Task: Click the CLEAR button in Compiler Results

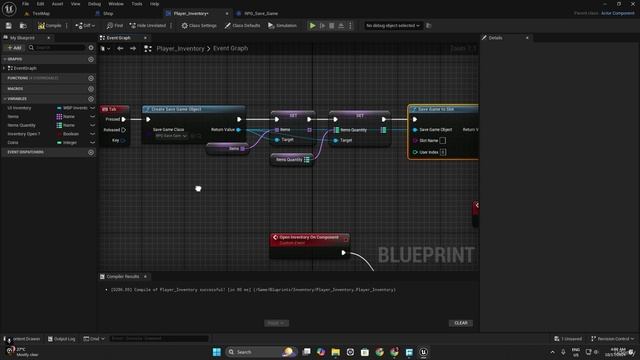Action: (461, 323)
